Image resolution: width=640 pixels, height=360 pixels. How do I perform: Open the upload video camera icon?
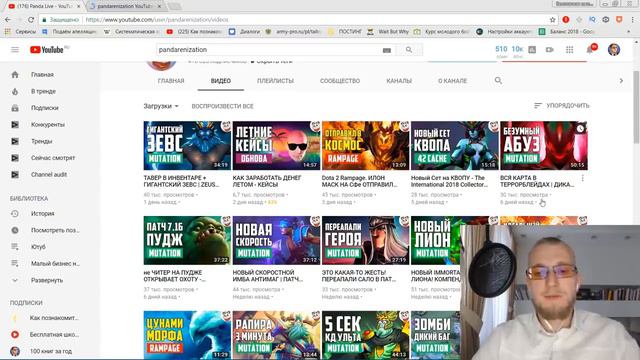point(550,50)
